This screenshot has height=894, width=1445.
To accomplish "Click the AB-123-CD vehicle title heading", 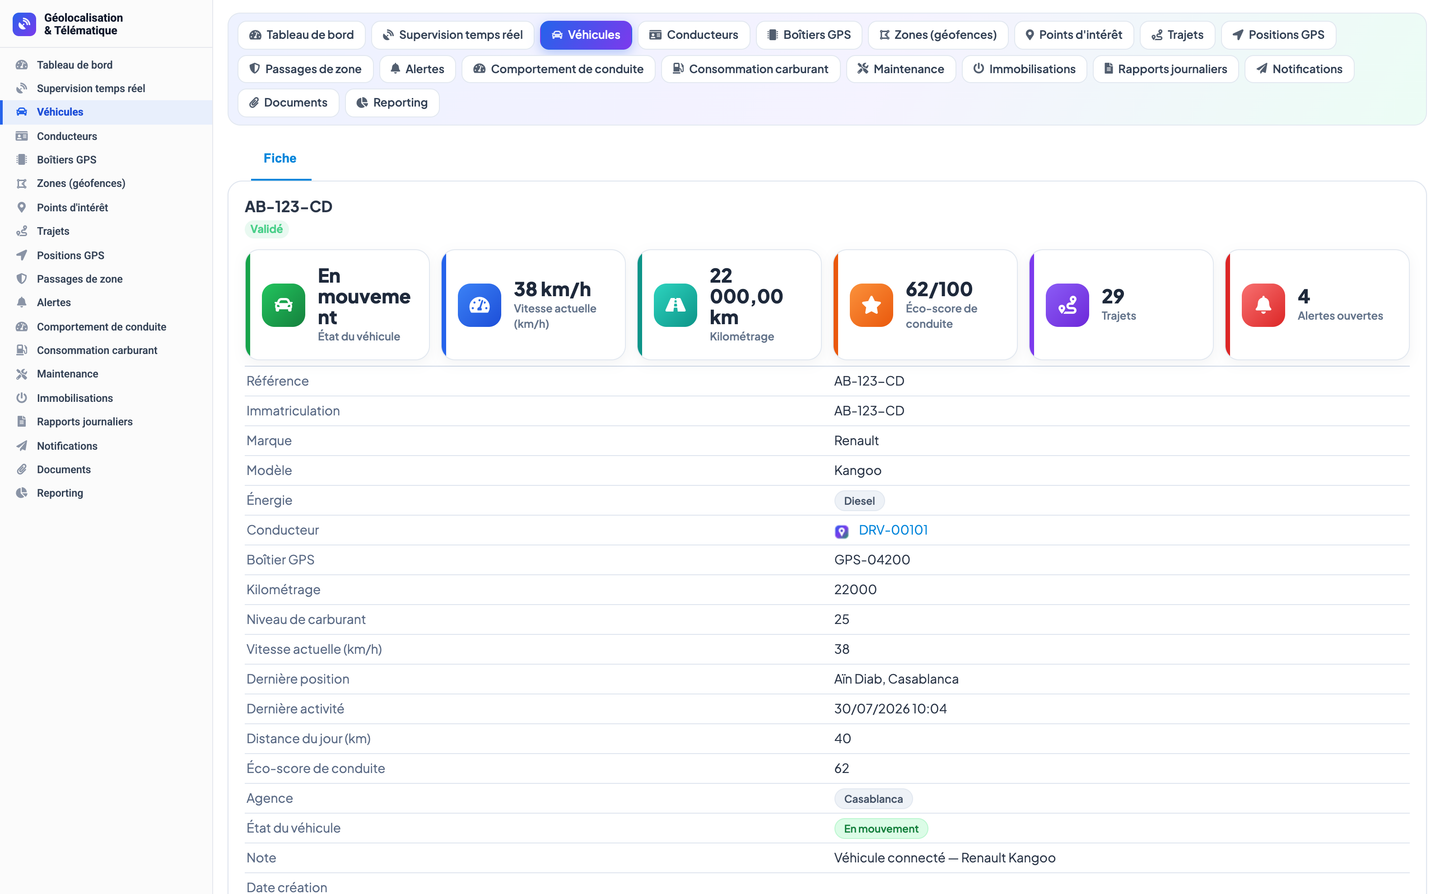I will [x=288, y=207].
